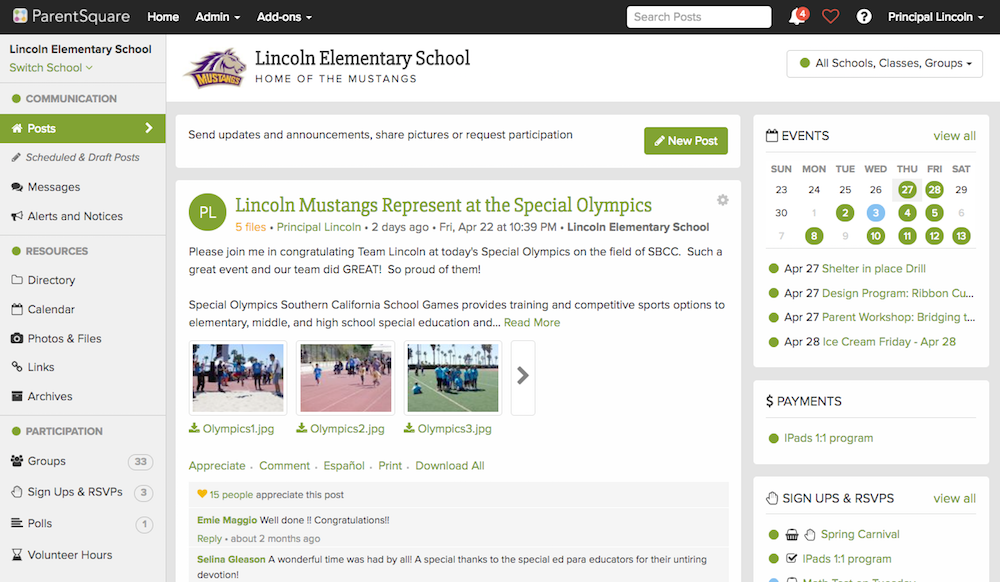Print the post

tap(390, 466)
